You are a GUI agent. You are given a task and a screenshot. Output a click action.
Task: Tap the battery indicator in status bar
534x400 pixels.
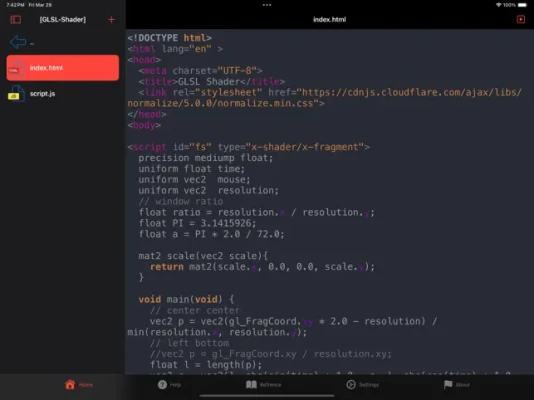coord(522,5)
